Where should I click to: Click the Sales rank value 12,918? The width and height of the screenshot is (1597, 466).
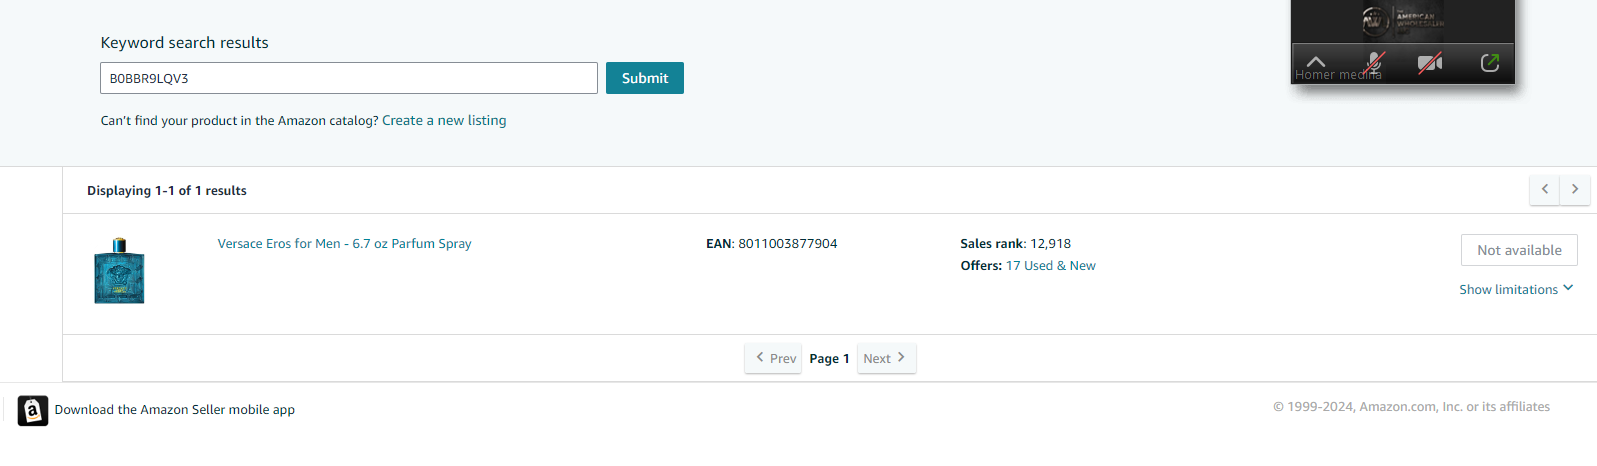1050,243
